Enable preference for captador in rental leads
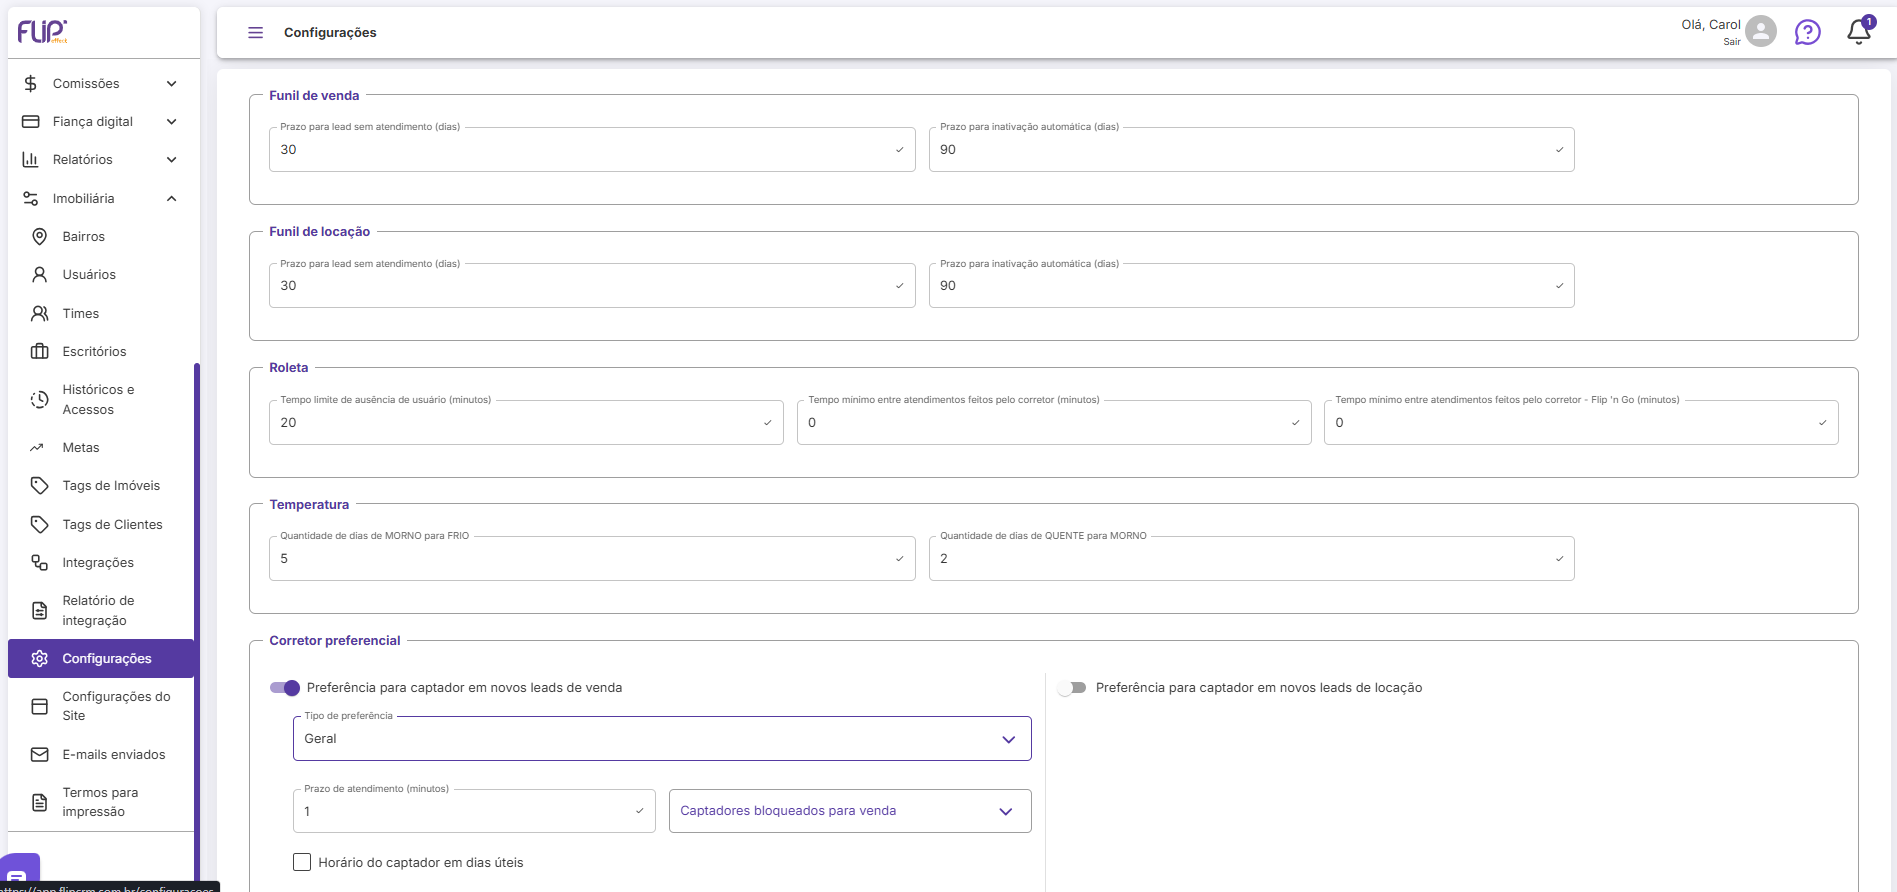1897x892 pixels. [x=1072, y=688]
